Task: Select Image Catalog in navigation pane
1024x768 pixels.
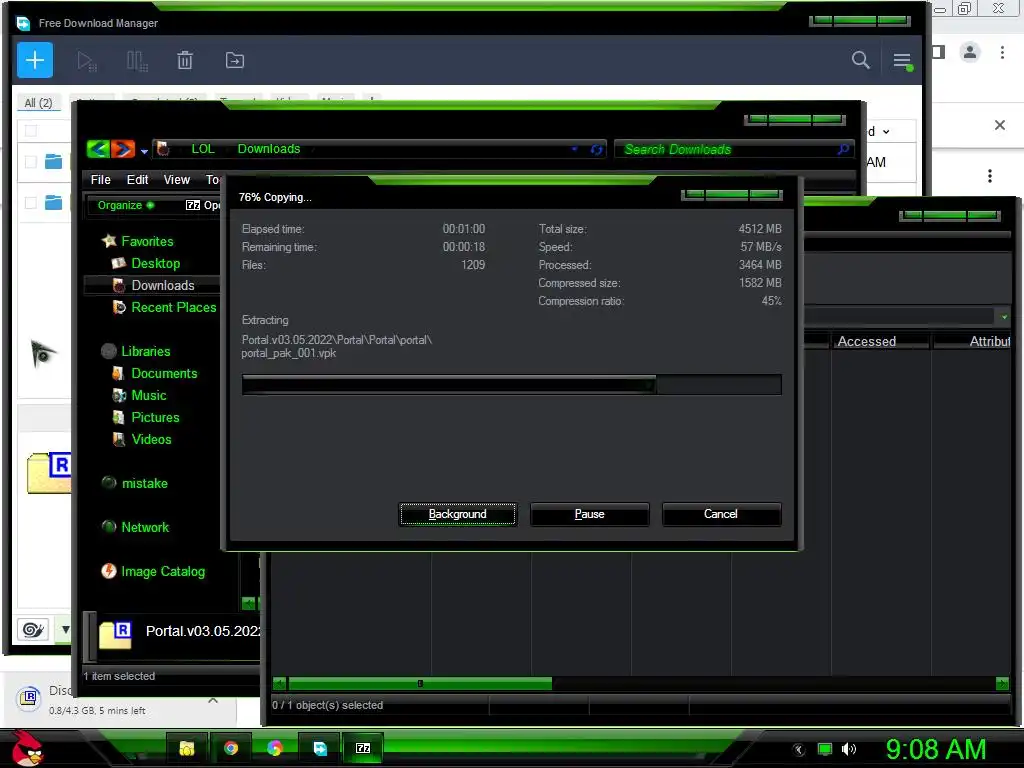Action: coord(163,571)
